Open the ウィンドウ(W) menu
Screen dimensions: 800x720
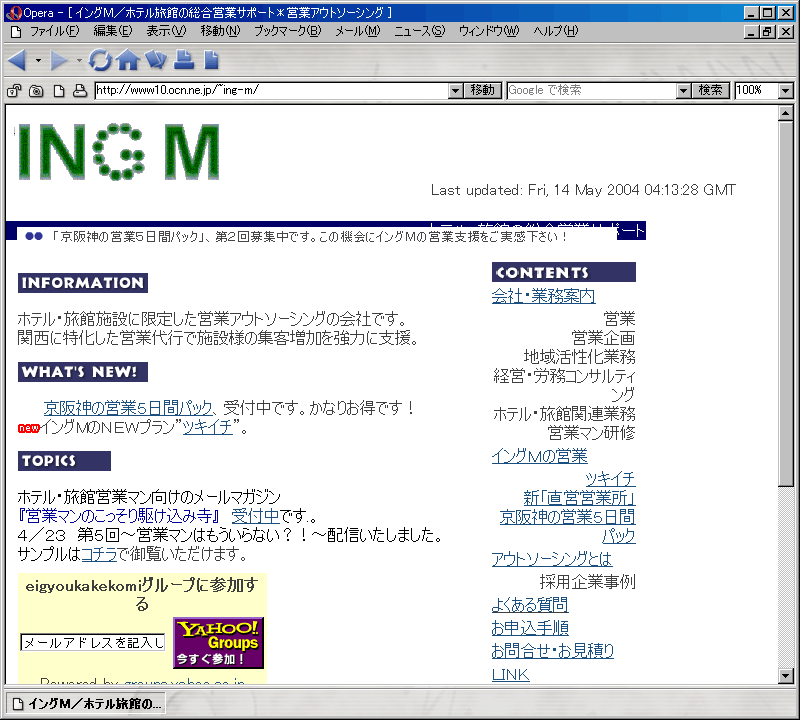pyautogui.click(x=489, y=32)
